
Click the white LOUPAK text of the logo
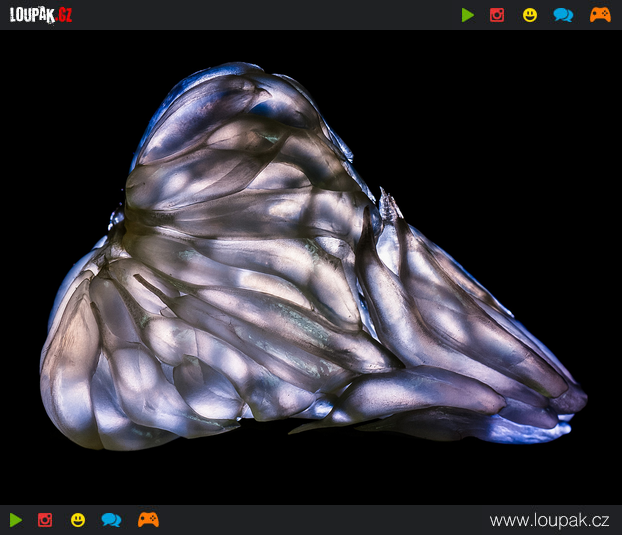tap(32, 15)
